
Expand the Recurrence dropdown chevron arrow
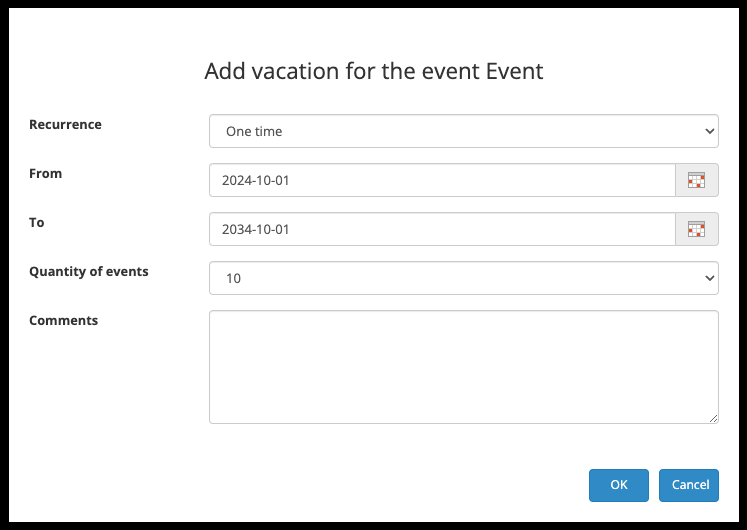[709, 131]
